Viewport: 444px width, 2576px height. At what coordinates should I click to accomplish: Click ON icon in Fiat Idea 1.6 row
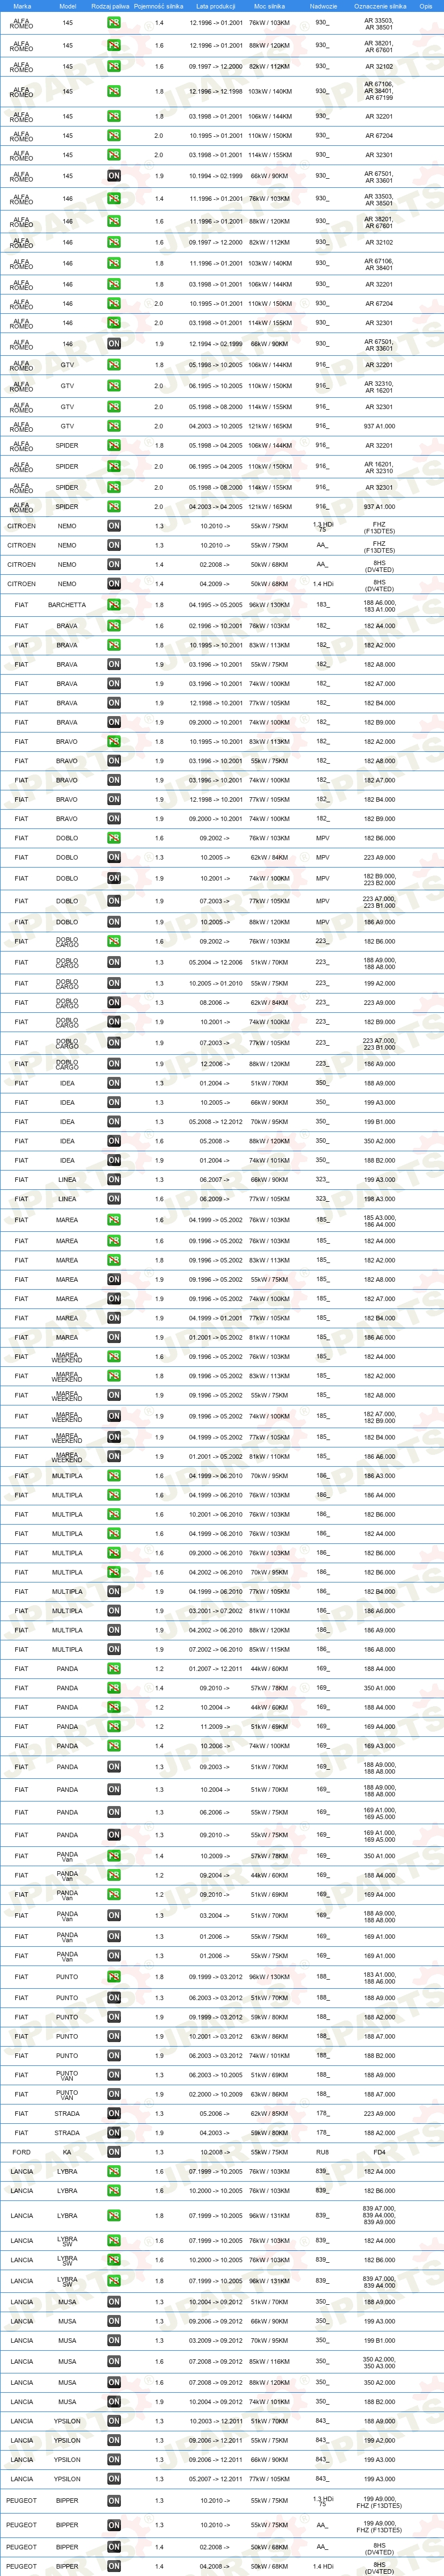[114, 1141]
